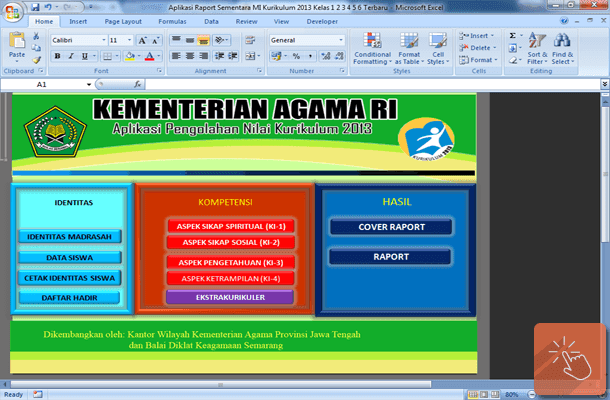Click the Excel Help question mark icon
610x400 pixels.
pyautogui.click(x=564, y=21)
